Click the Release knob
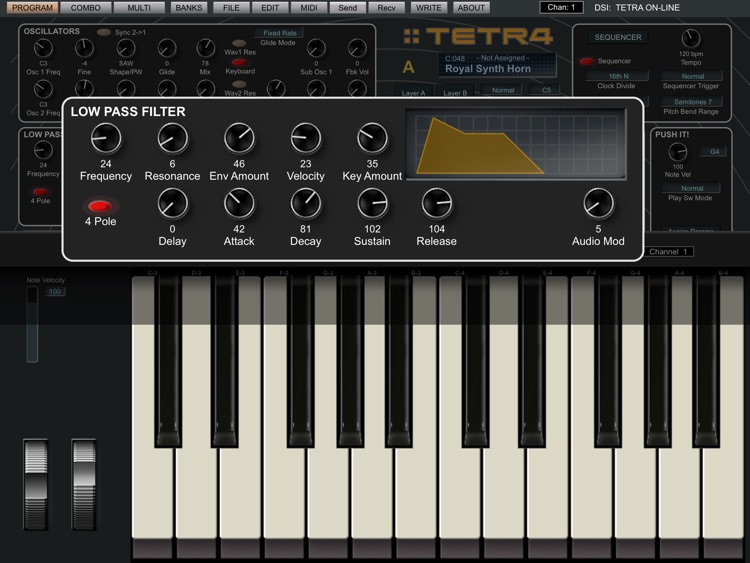Image resolution: width=750 pixels, height=563 pixels. [437, 203]
